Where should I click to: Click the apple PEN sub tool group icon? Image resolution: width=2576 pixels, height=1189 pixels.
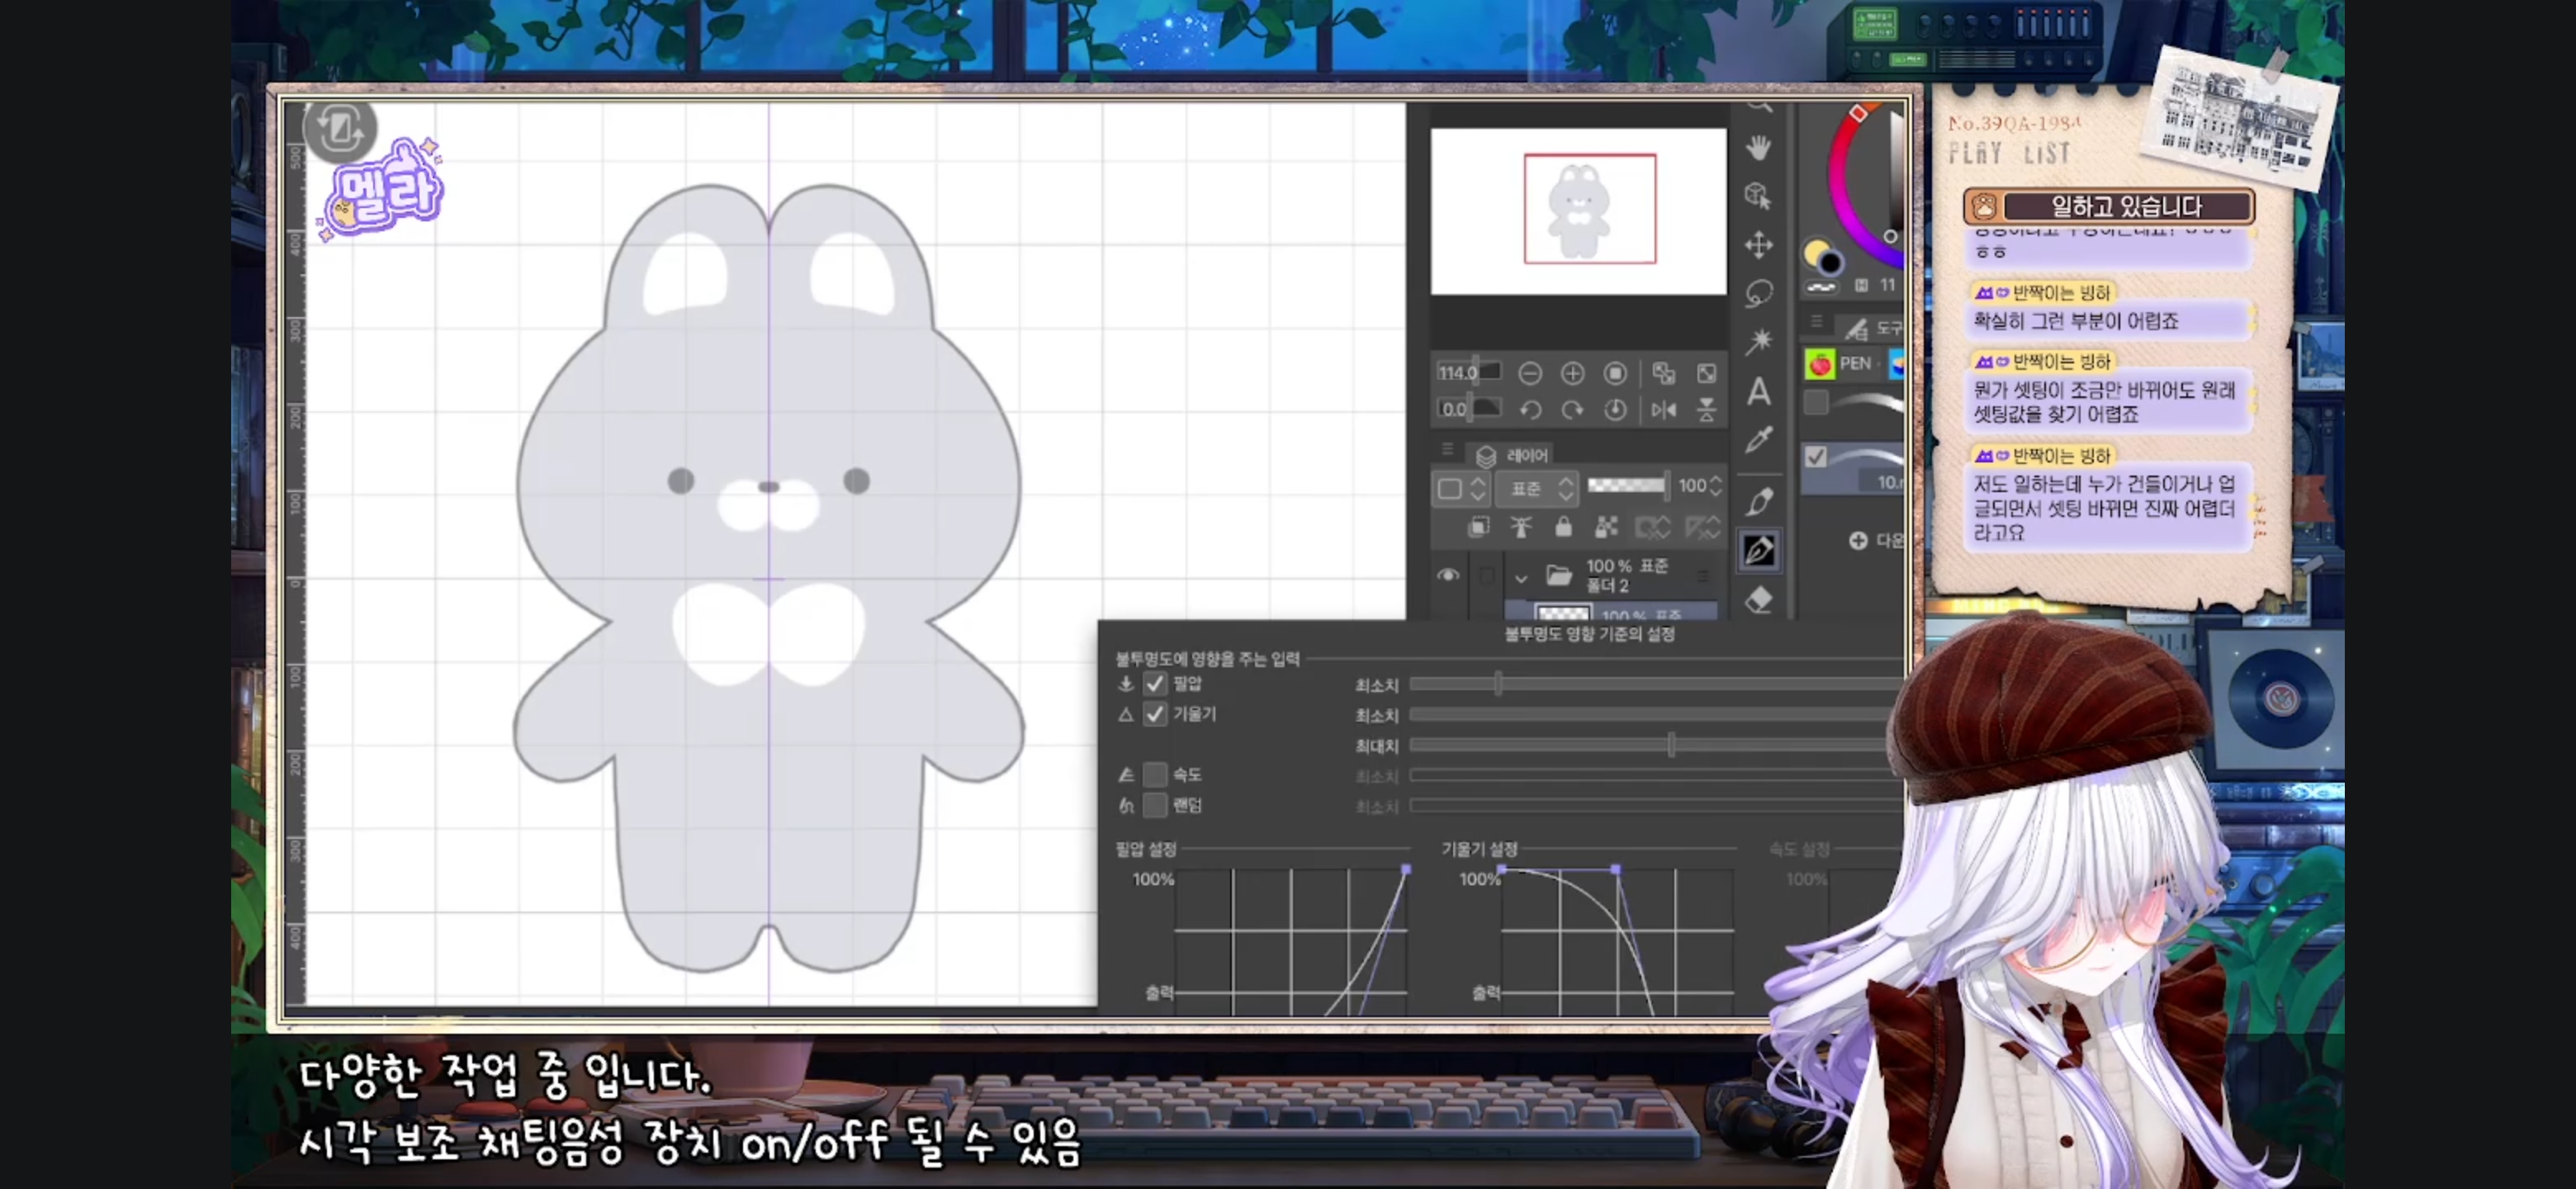click(x=1819, y=363)
